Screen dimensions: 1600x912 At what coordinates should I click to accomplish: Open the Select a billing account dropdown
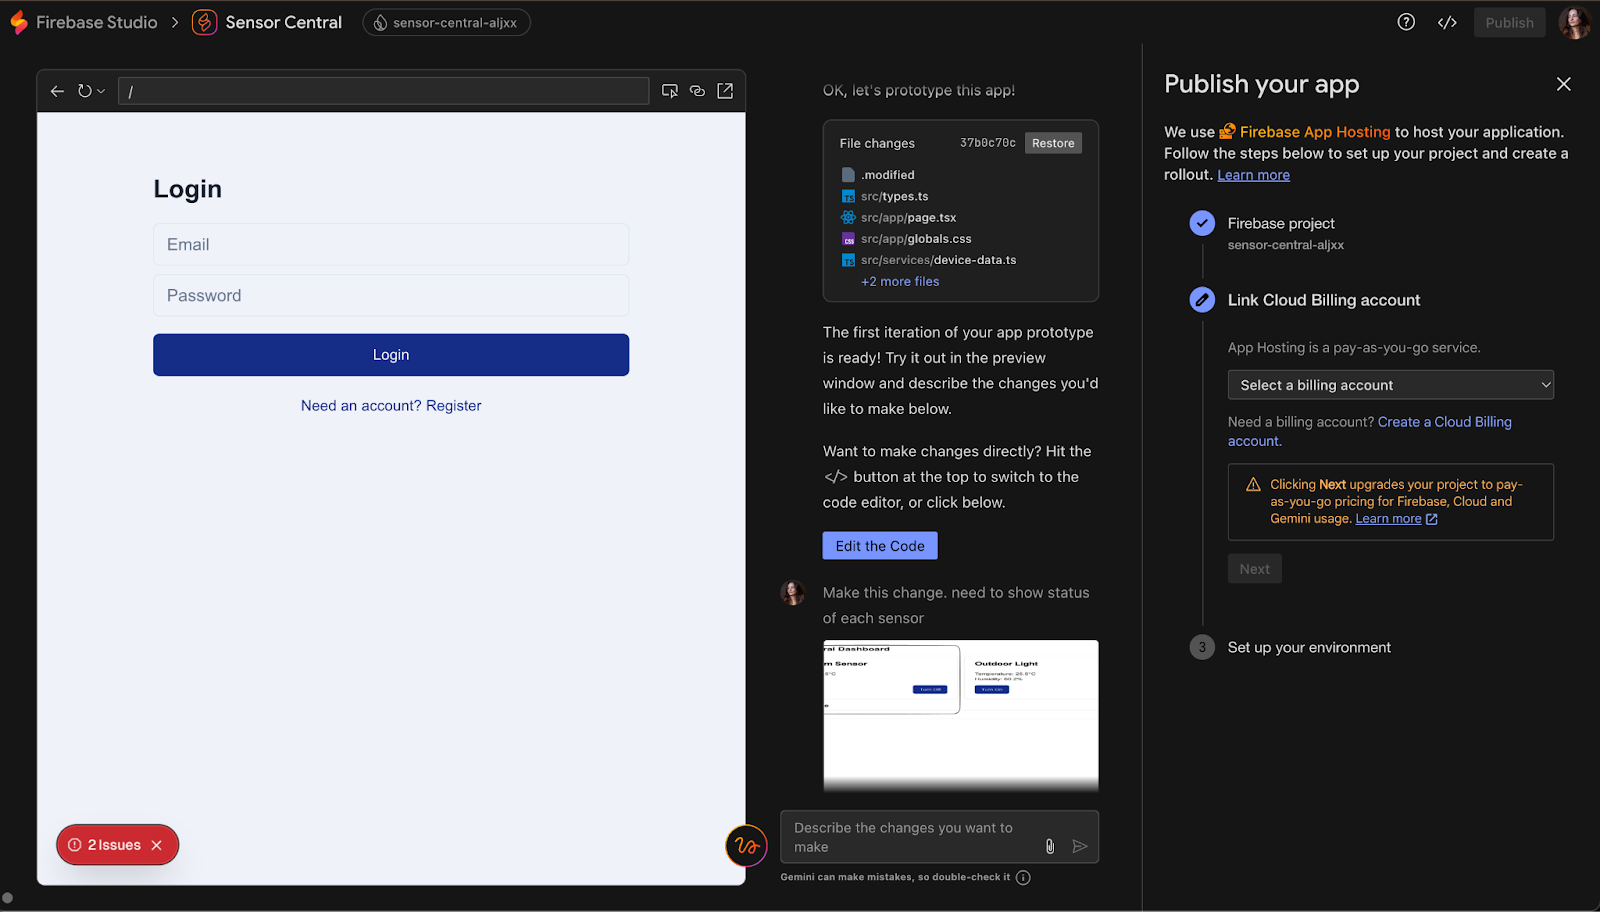click(1390, 385)
